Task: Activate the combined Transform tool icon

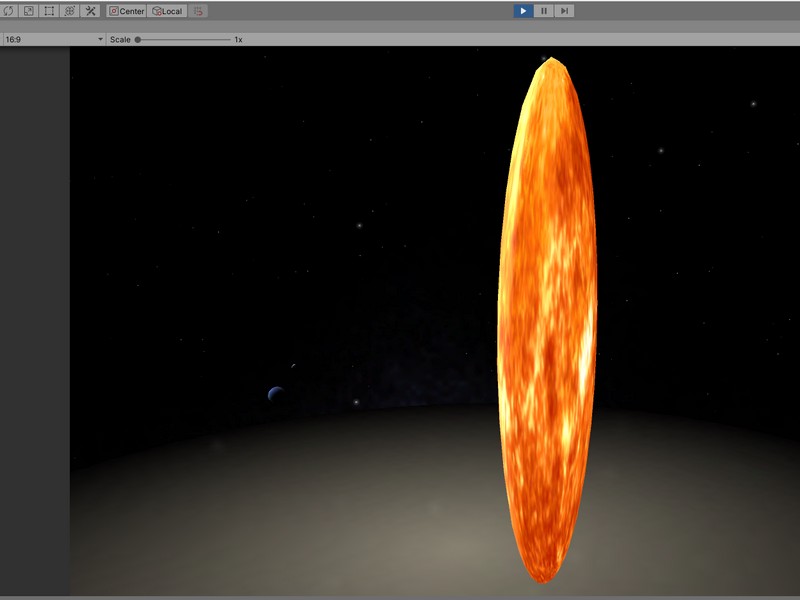Action: coord(69,11)
